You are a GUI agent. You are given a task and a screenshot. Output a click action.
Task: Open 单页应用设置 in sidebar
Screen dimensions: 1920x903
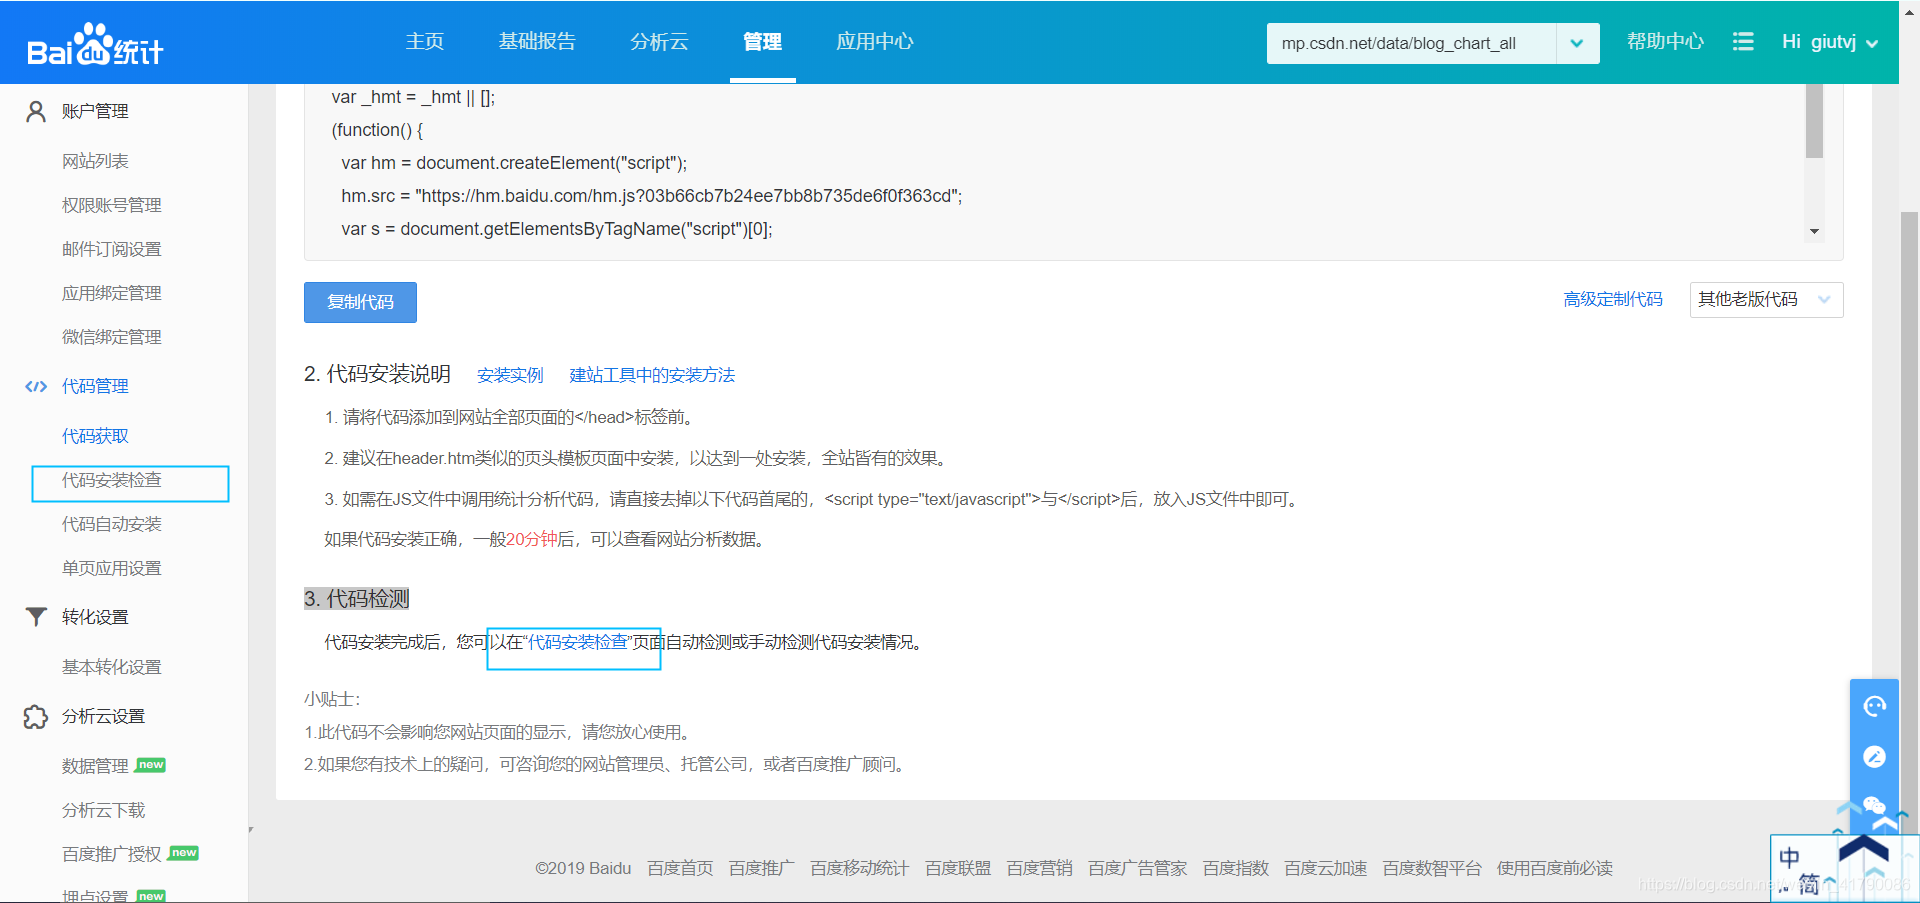click(112, 568)
